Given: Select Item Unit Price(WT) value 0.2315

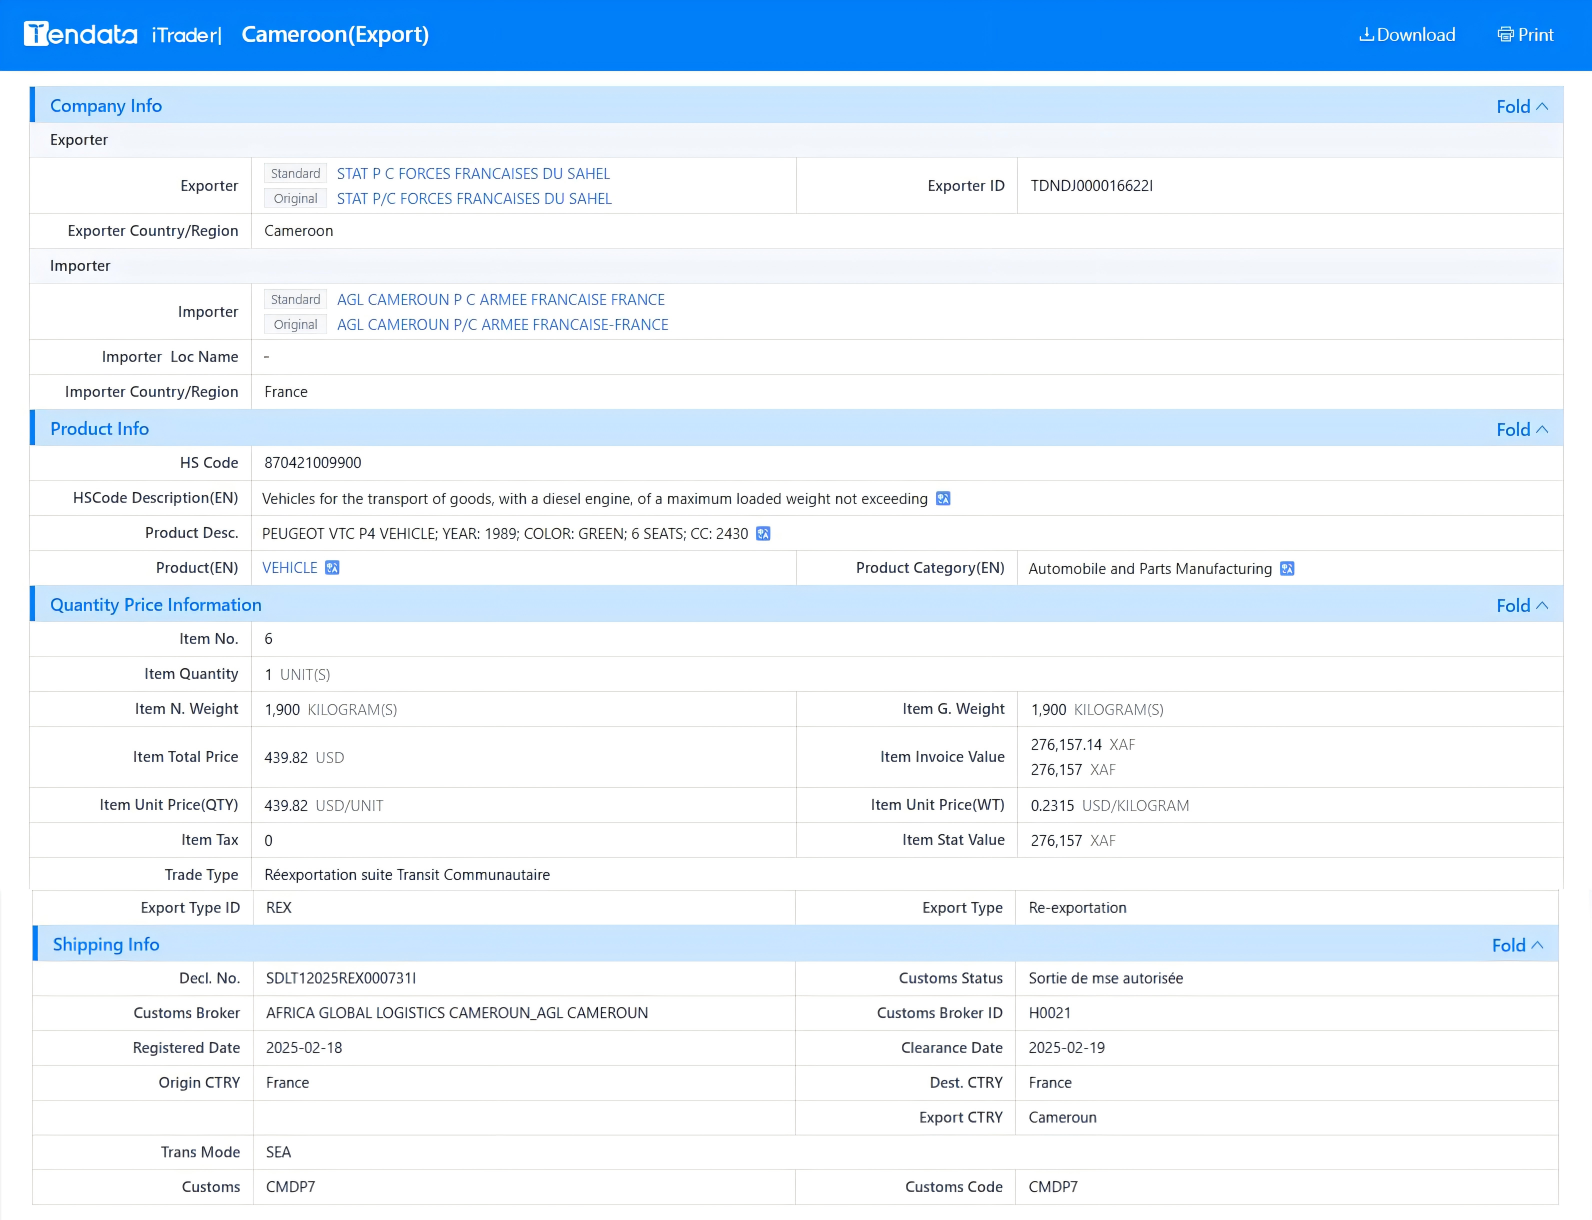Looking at the screenshot, I should 1053,805.
